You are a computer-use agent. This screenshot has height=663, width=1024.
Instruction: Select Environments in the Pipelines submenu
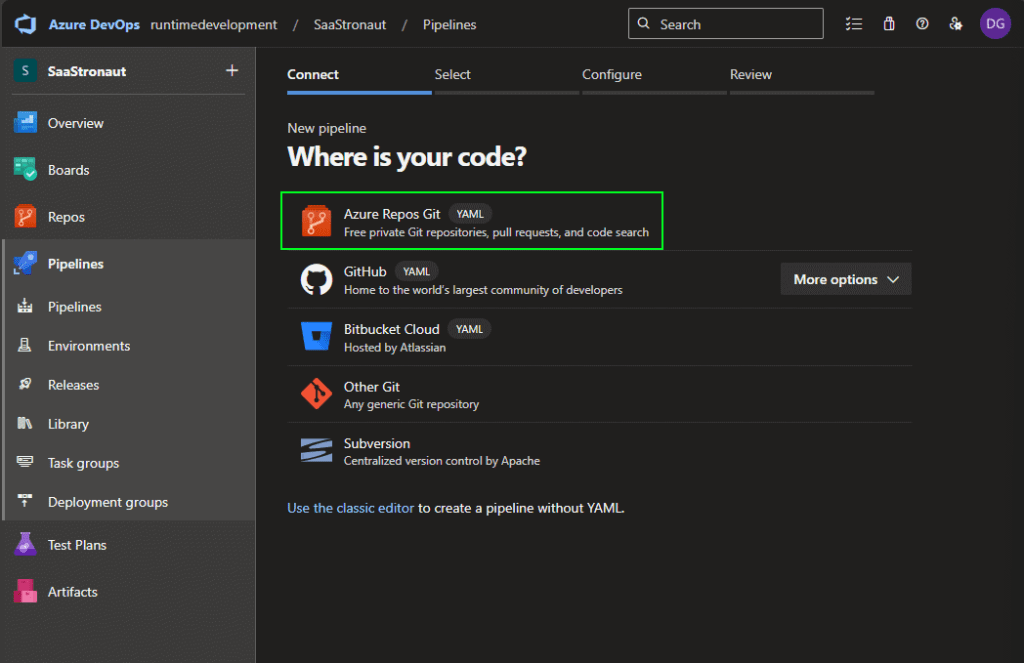(x=89, y=346)
